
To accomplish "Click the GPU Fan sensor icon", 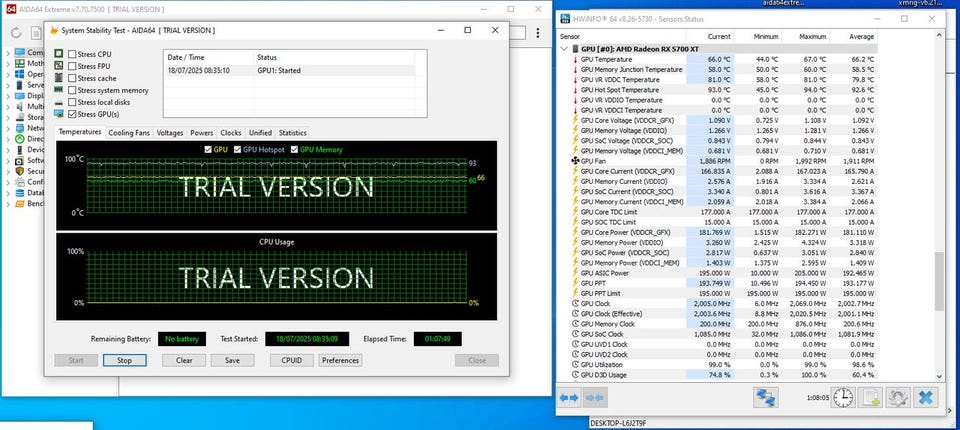I will point(574,160).
